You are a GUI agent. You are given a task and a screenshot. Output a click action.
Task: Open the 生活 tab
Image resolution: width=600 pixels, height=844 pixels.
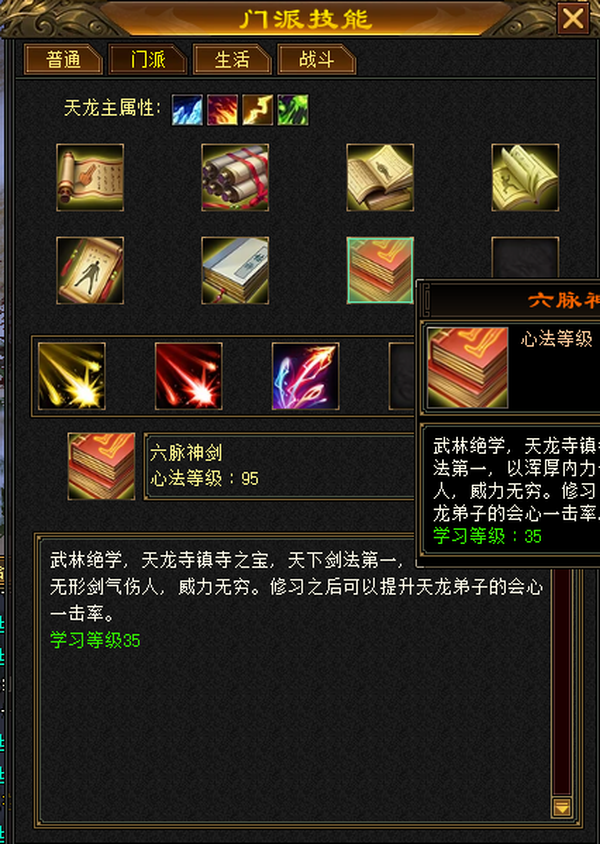pyautogui.click(x=232, y=59)
